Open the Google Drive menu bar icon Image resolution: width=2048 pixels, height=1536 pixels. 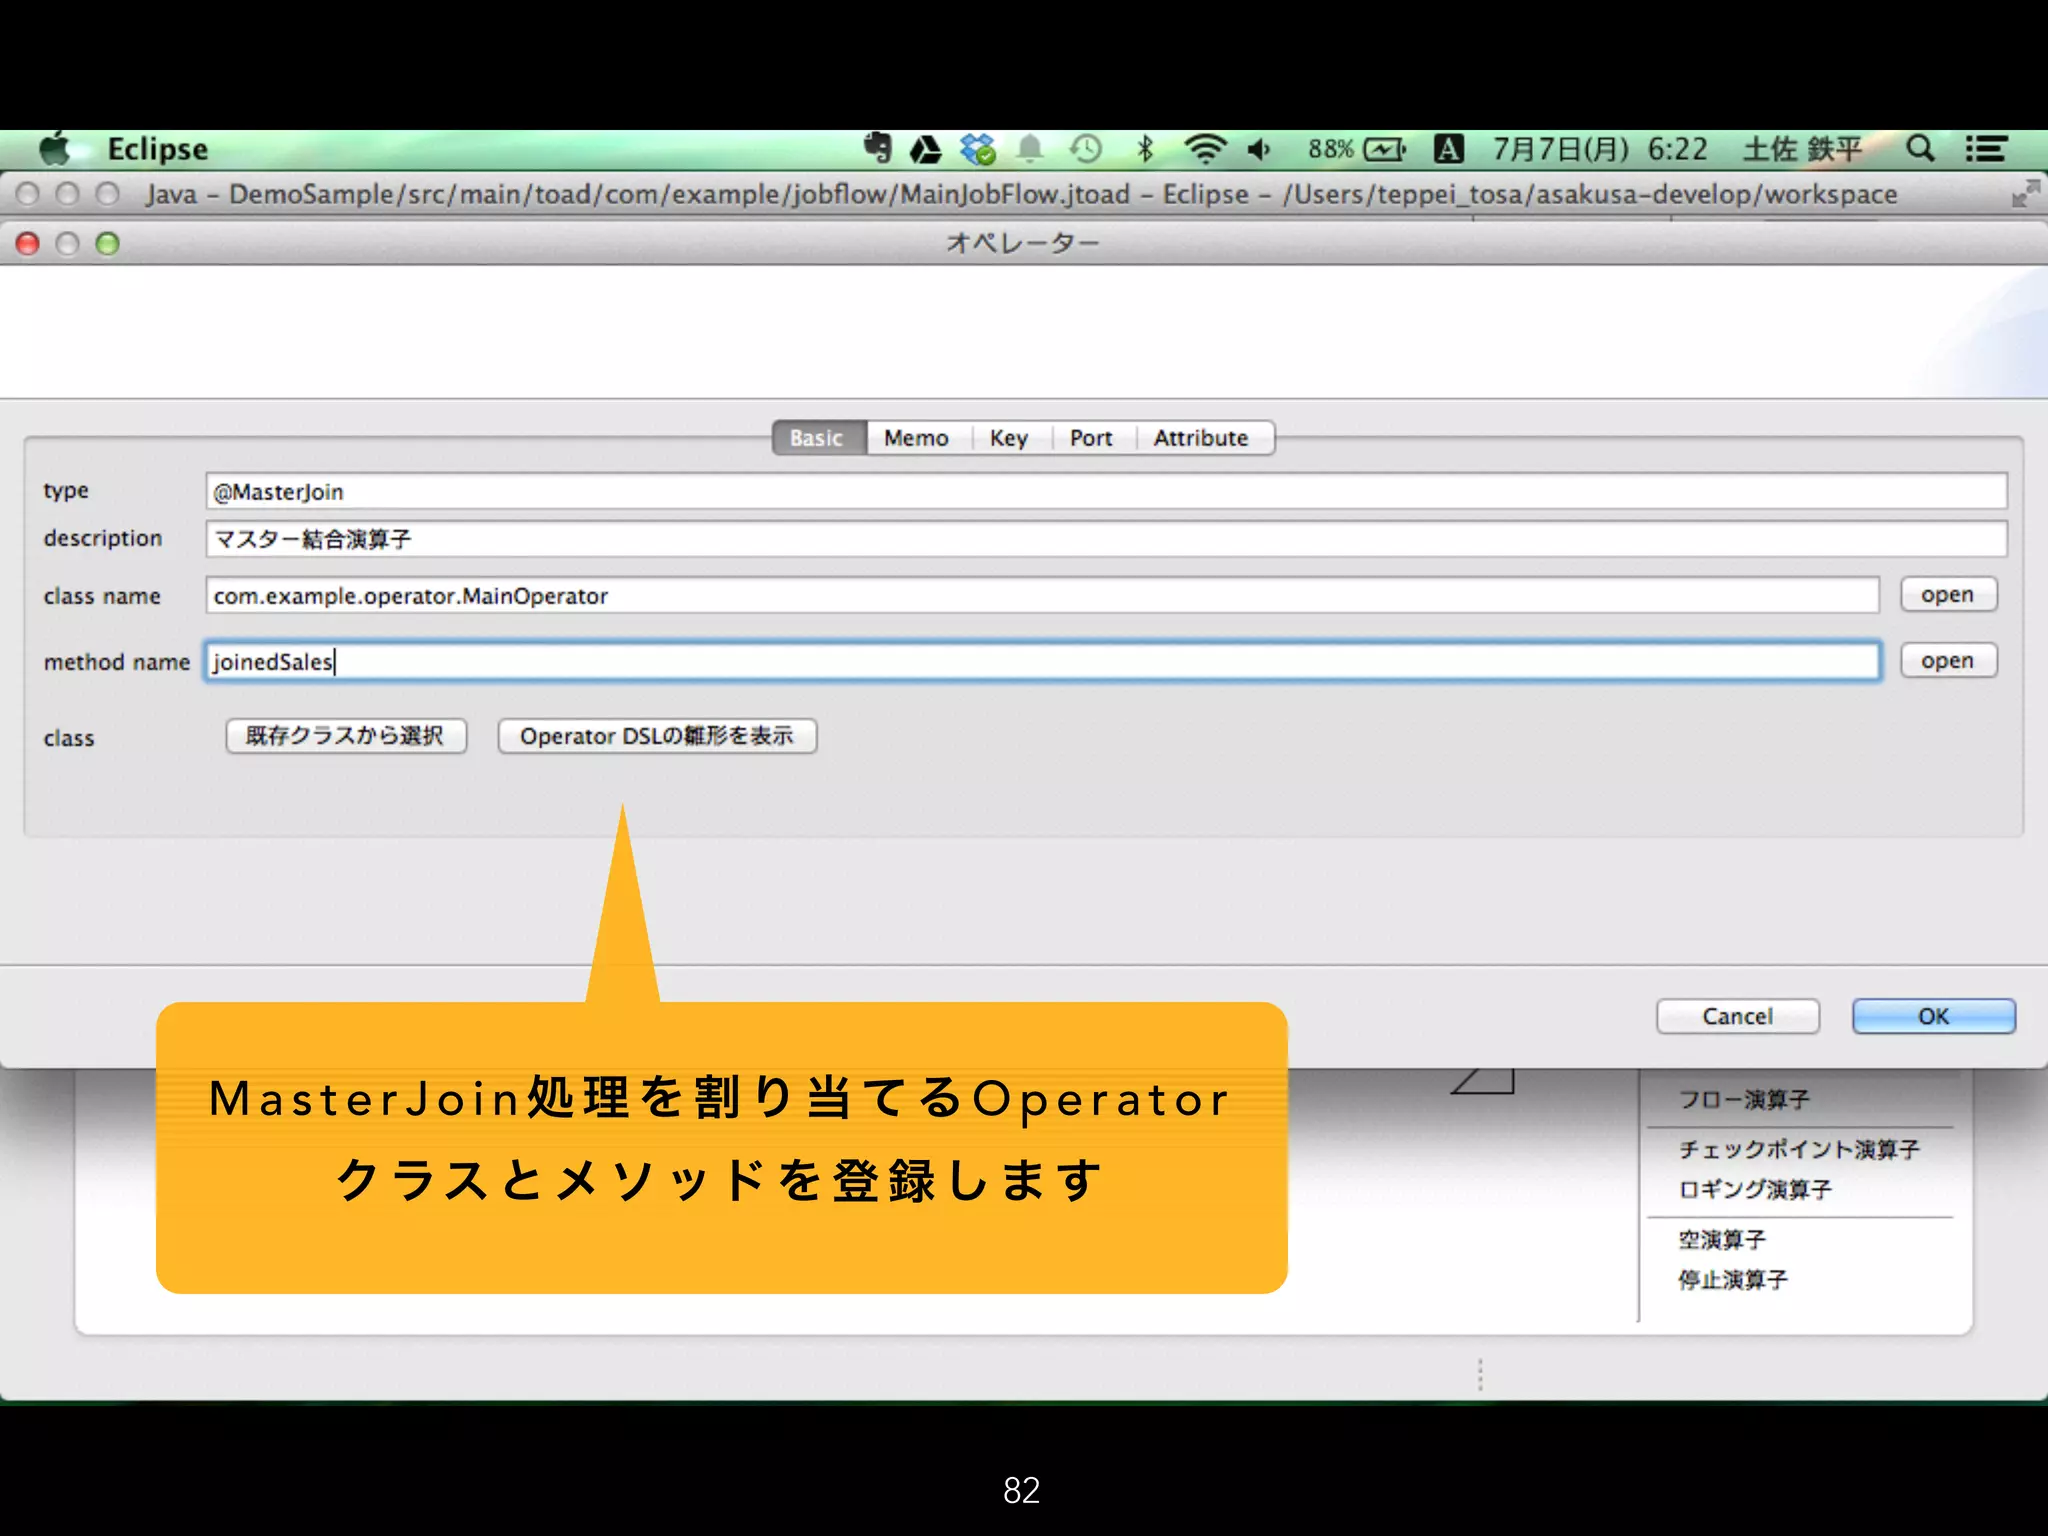tap(925, 150)
